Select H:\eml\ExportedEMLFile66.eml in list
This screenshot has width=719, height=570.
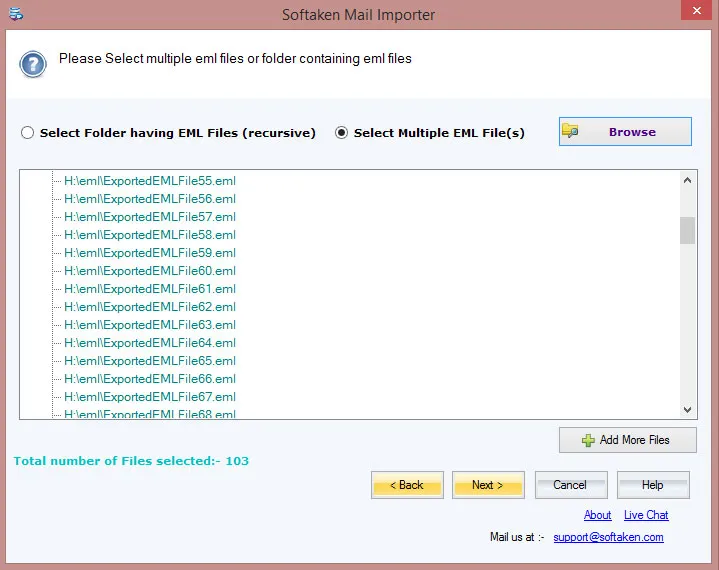150,378
